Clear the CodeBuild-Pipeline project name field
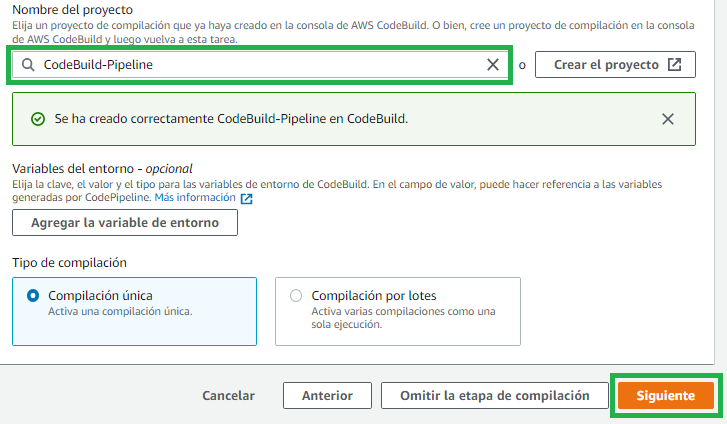The width and height of the screenshot is (727, 424). point(493,64)
